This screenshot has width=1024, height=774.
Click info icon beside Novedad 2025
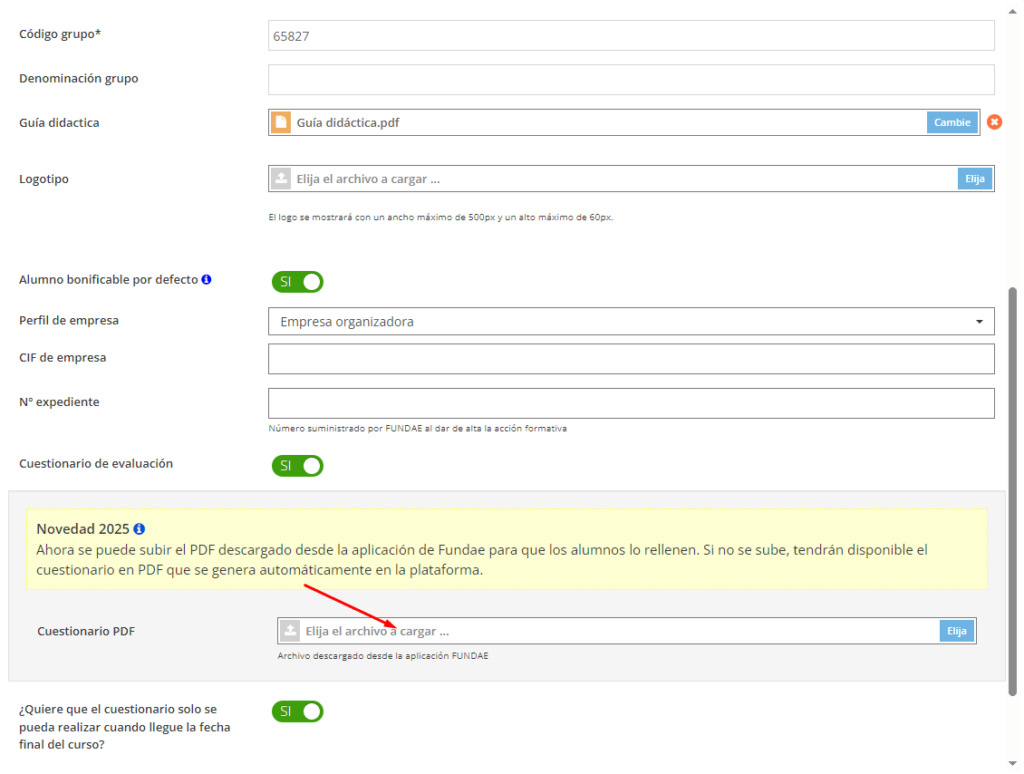click(139, 528)
